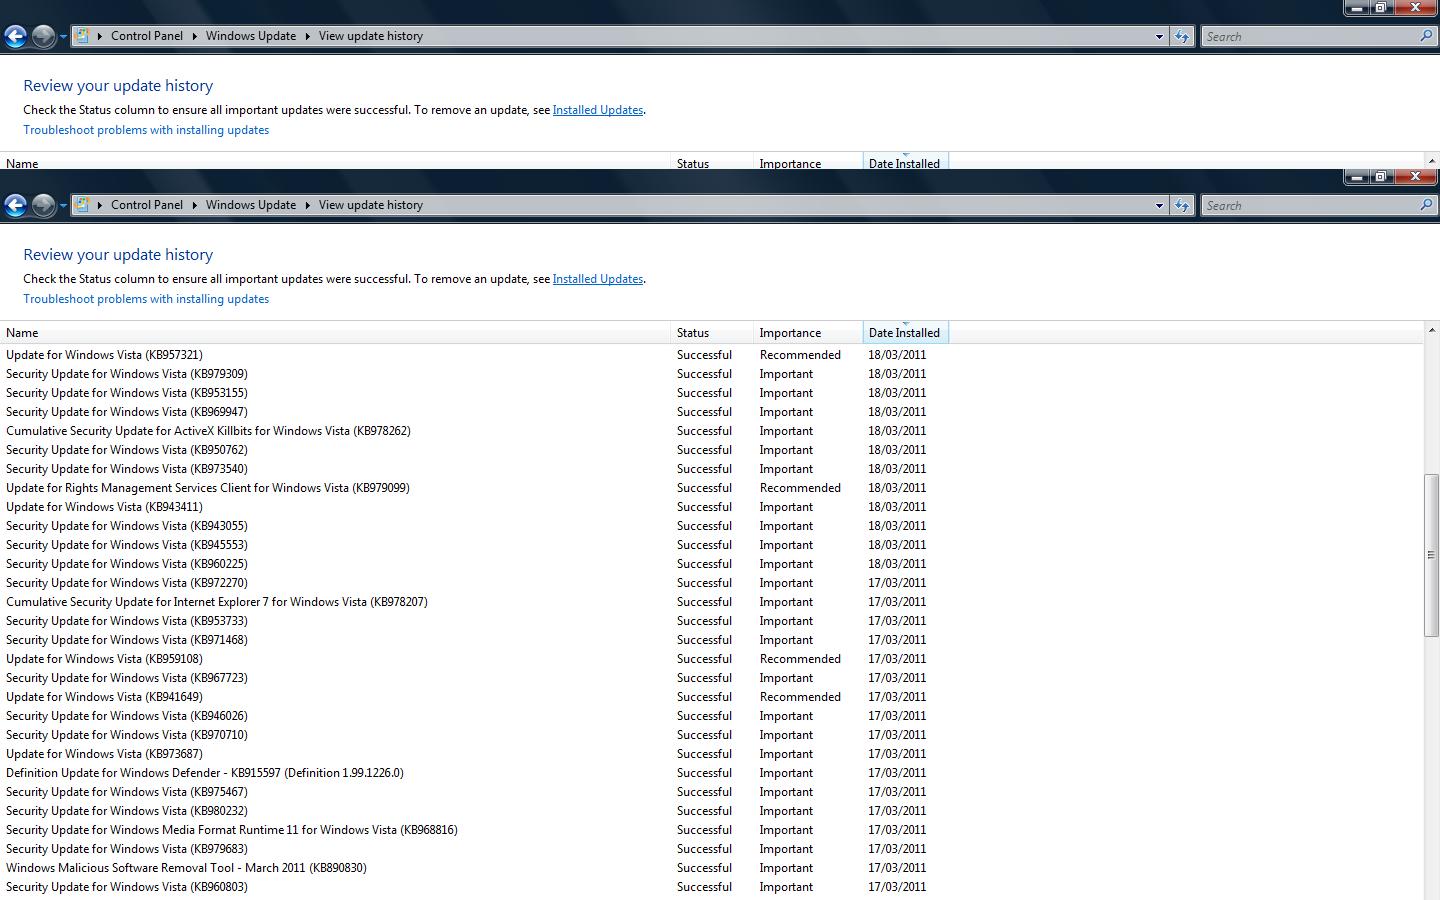Go back using the front window's Back arrow
This screenshot has height=900, width=1440.
[16, 206]
